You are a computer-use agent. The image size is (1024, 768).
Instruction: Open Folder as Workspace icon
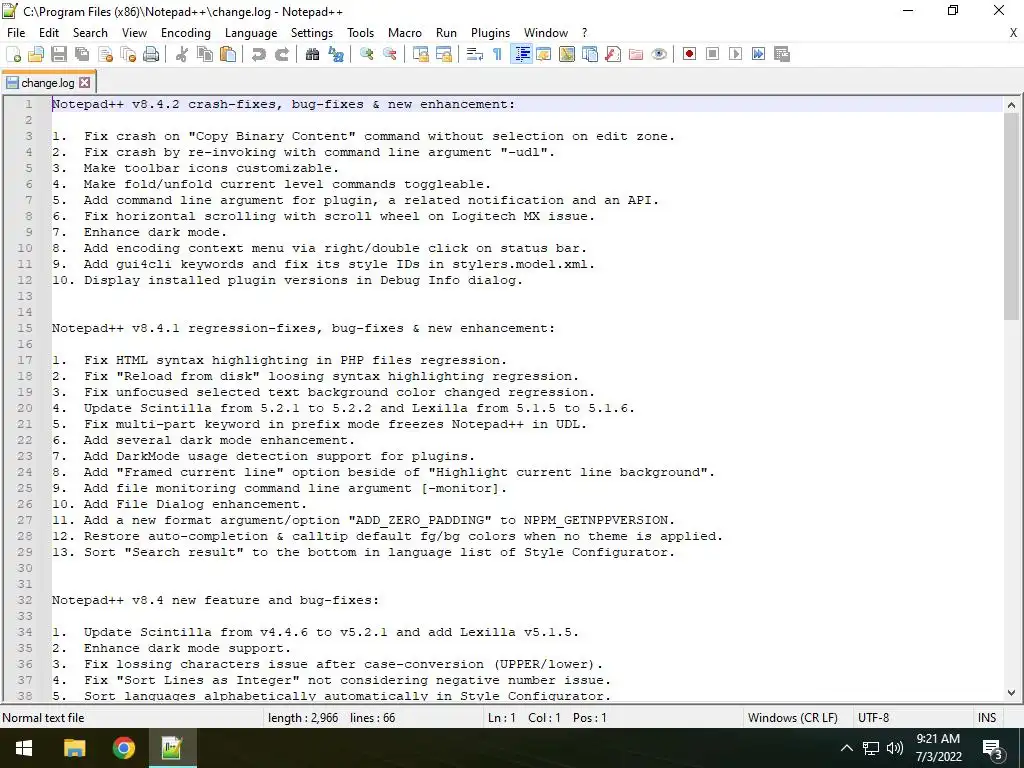coord(636,54)
